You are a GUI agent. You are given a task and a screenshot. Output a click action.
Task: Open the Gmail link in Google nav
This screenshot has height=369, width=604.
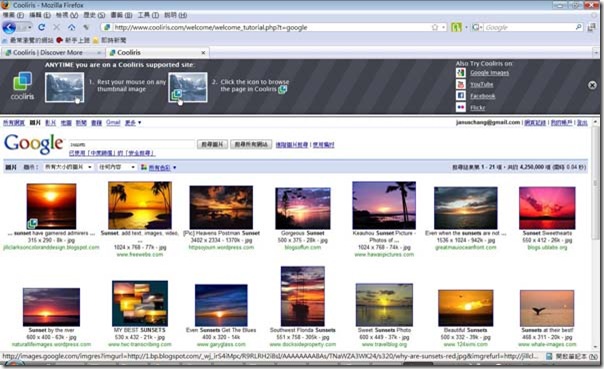[113, 122]
